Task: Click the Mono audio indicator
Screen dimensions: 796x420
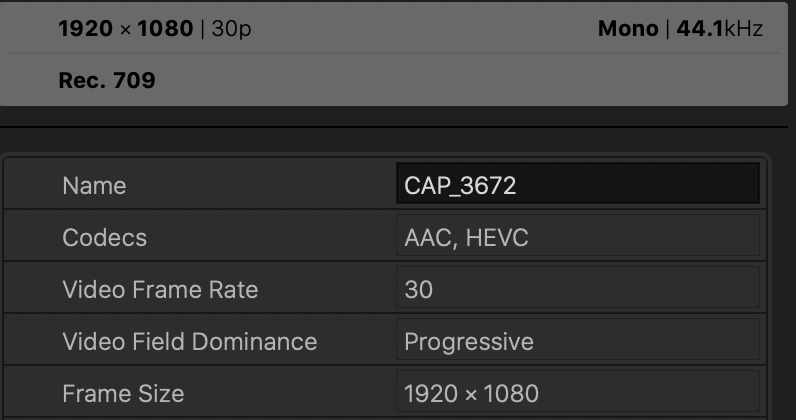Action: point(628,28)
